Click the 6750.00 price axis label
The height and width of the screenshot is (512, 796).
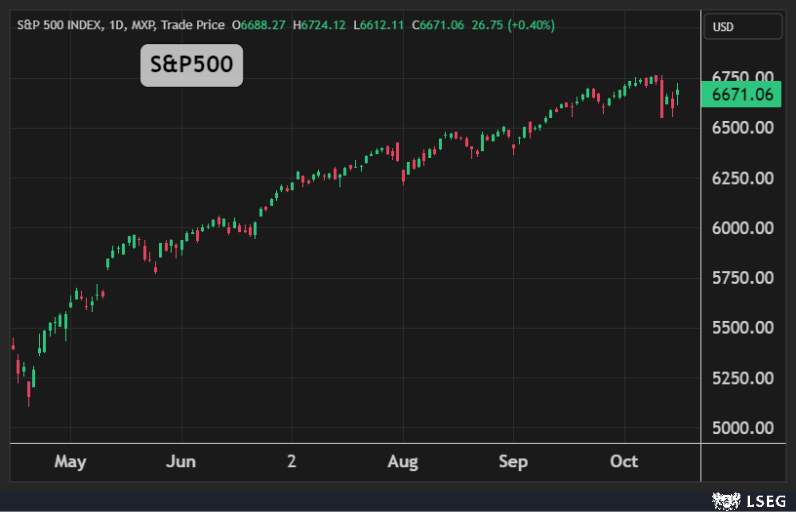click(x=741, y=78)
